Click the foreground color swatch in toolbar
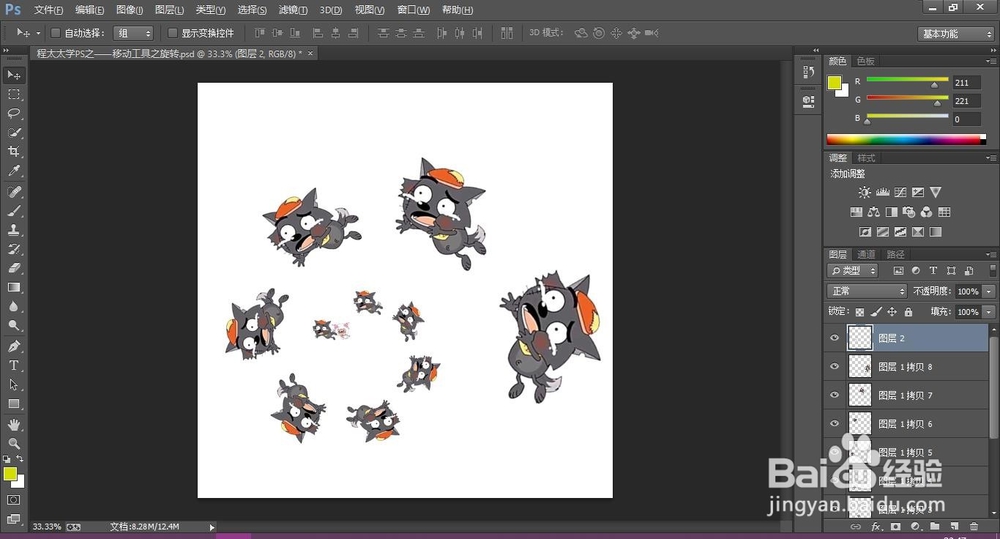This screenshot has width=1000, height=539. pyautogui.click(x=10, y=474)
